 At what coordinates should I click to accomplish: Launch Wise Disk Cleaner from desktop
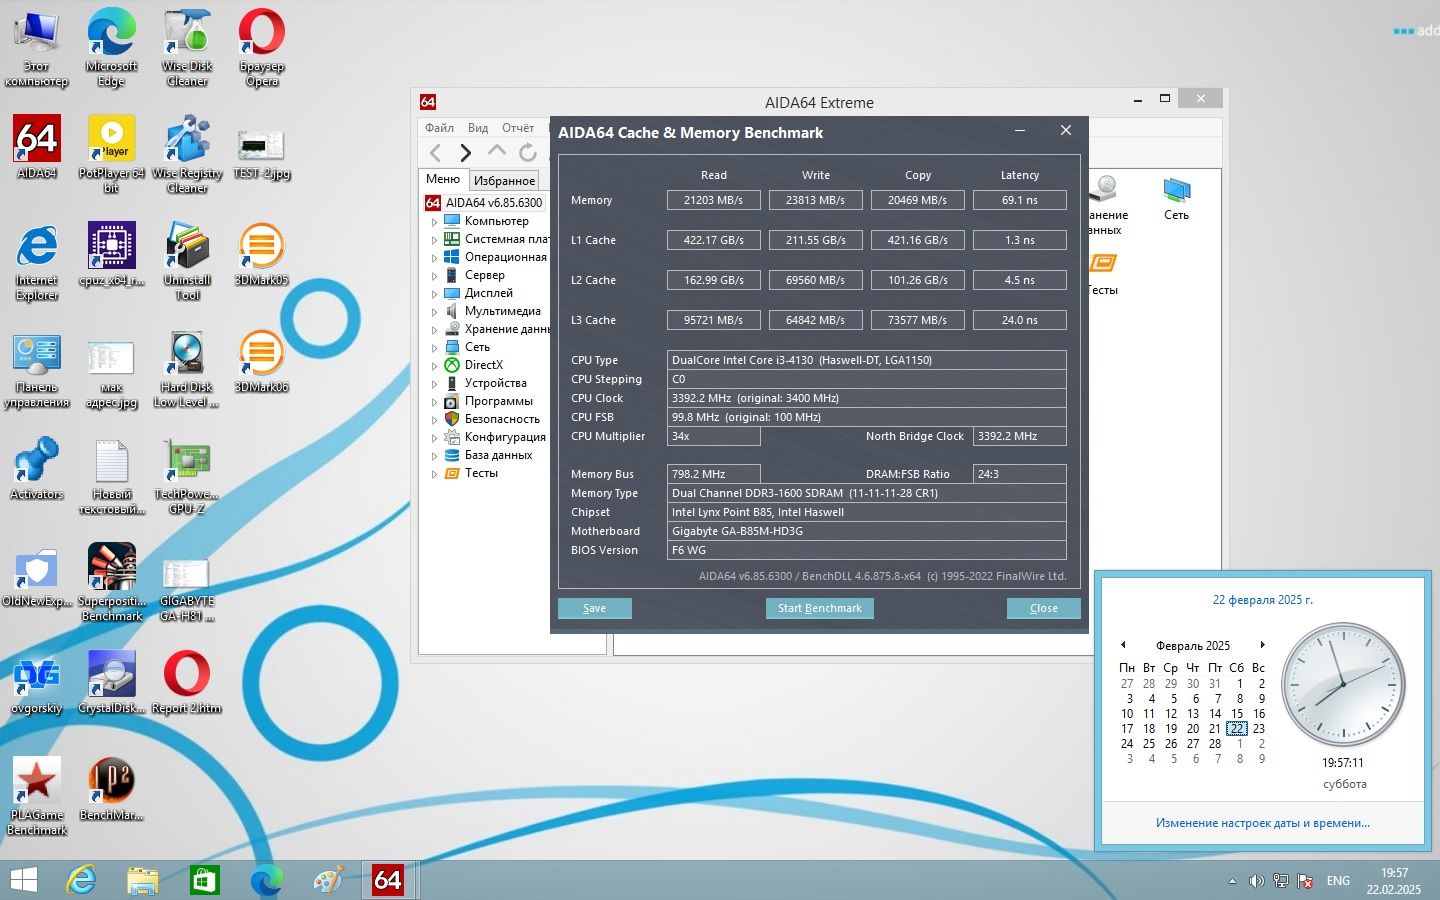(x=187, y=46)
